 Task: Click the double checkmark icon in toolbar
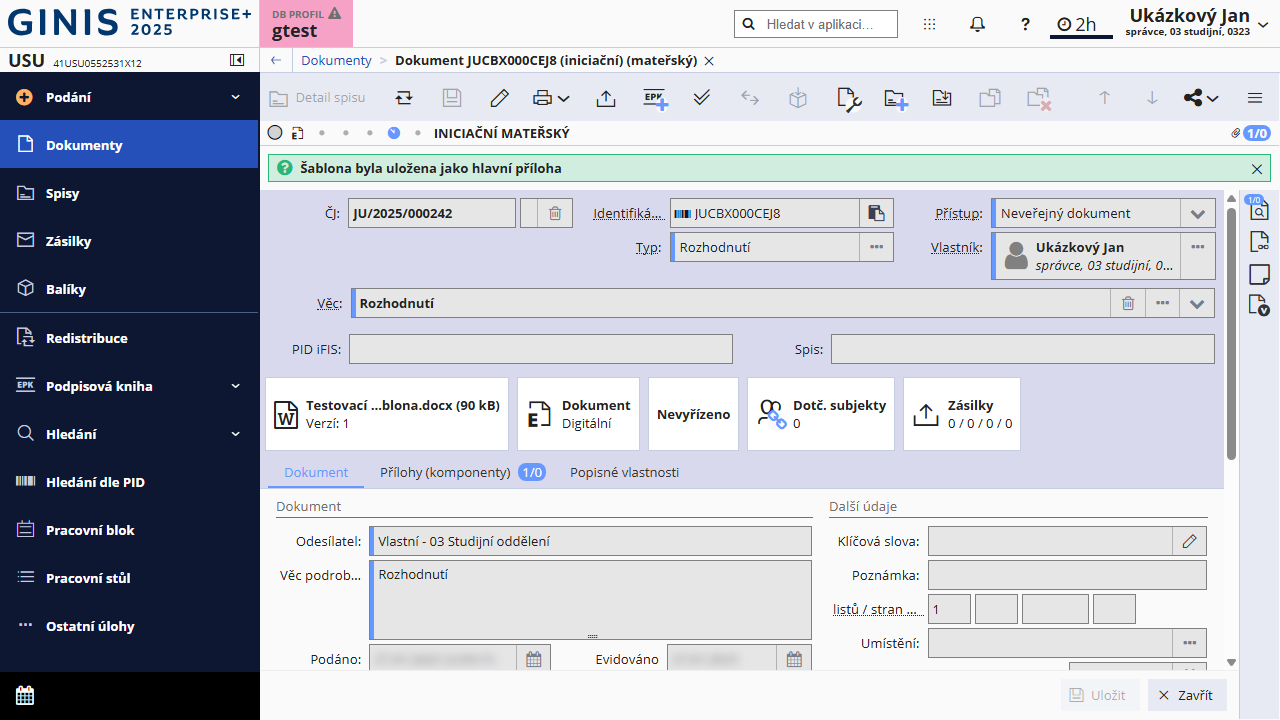(x=702, y=98)
